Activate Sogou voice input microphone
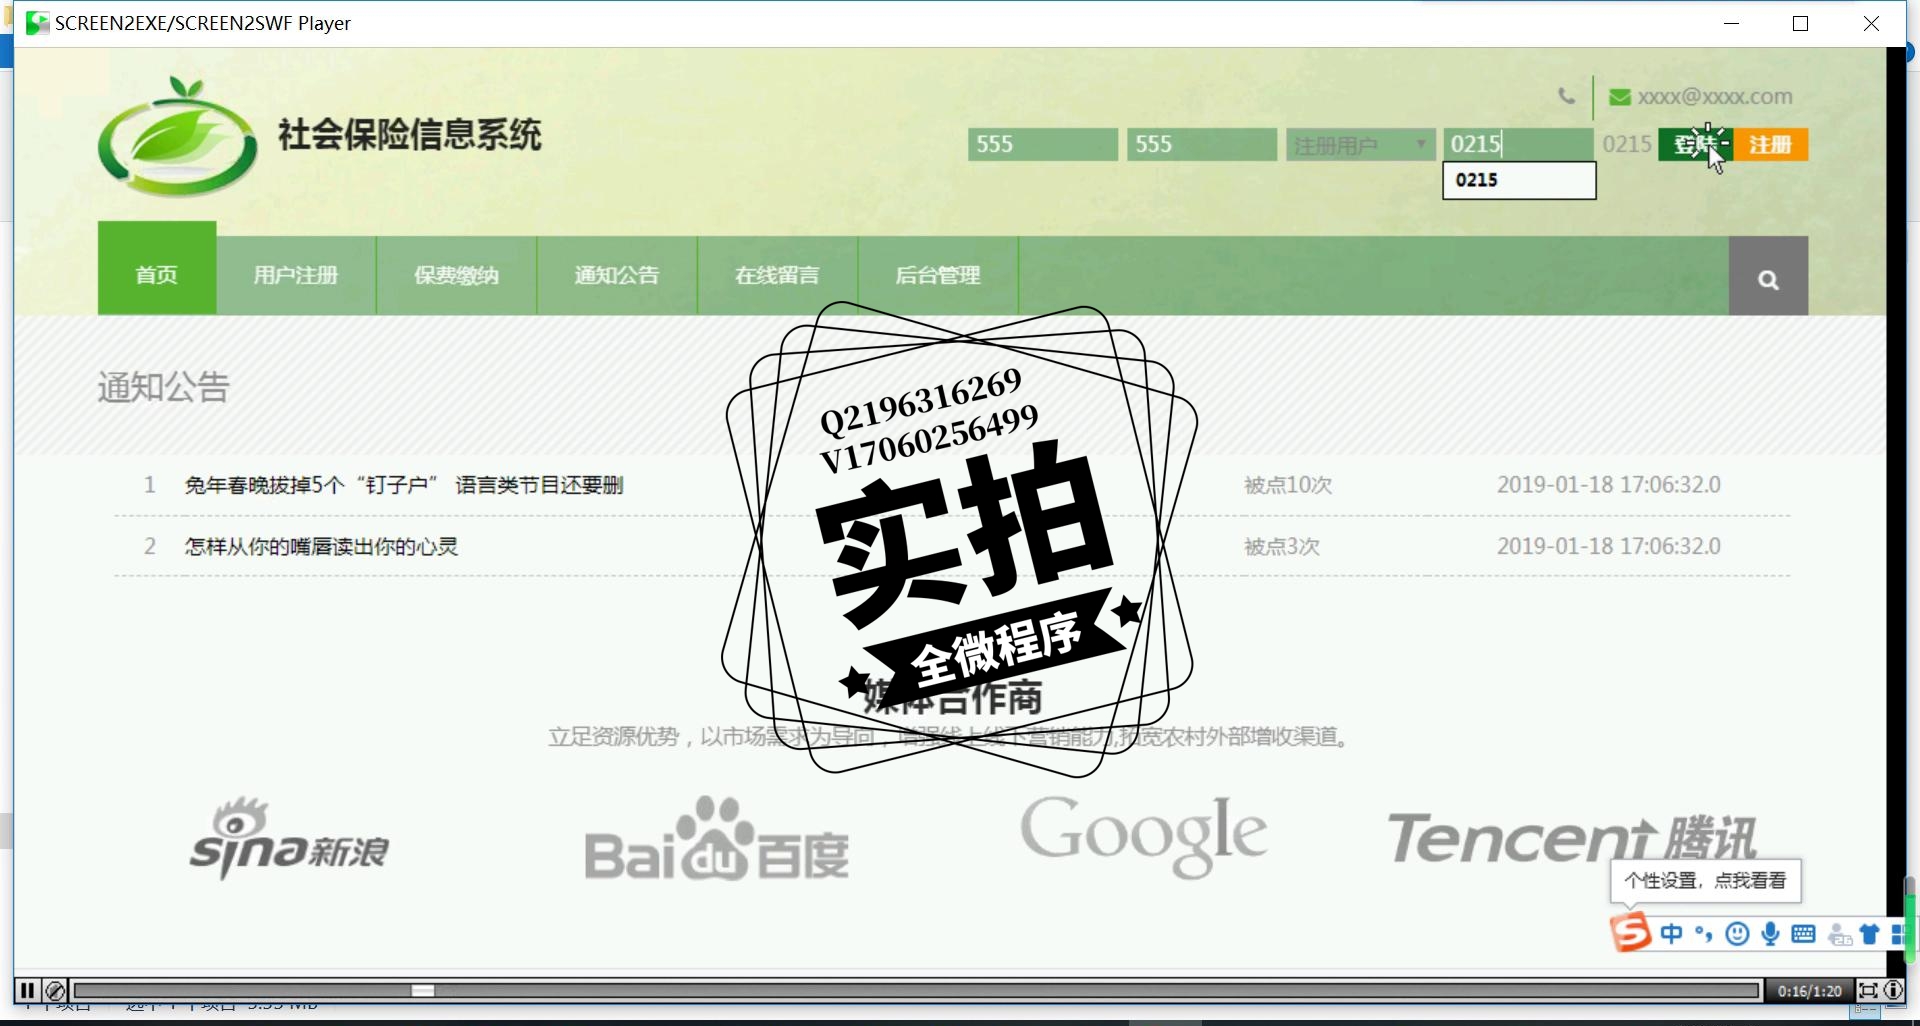 [1771, 934]
